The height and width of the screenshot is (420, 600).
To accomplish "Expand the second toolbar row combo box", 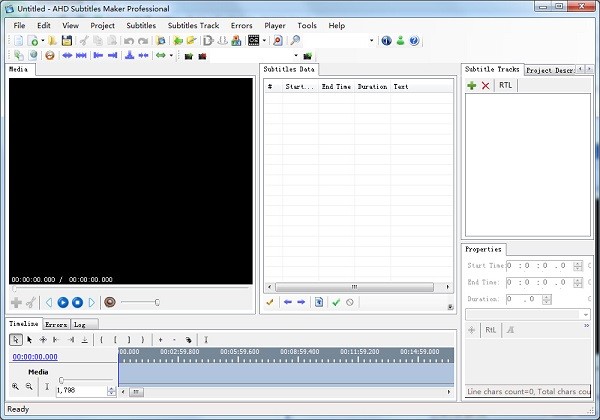I will 294,56.
